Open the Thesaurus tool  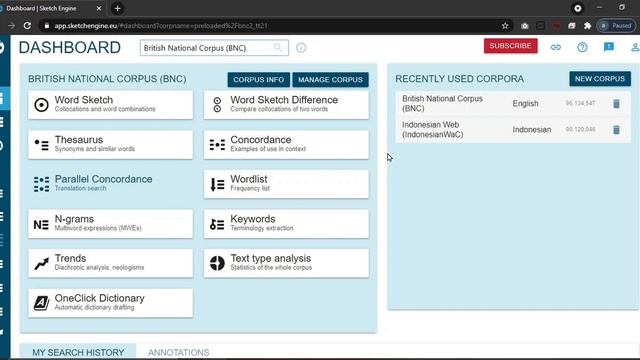pos(110,144)
